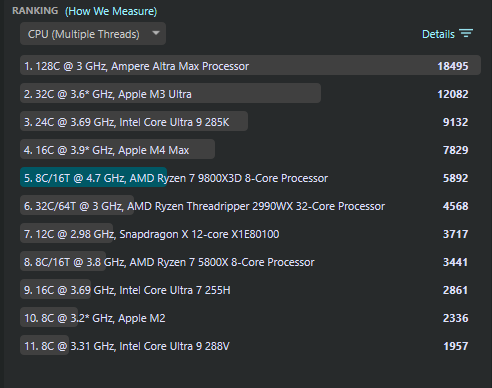
Task: Click the dropdown arrow beside CPU (Multiple Threads)
Action: 155,33
